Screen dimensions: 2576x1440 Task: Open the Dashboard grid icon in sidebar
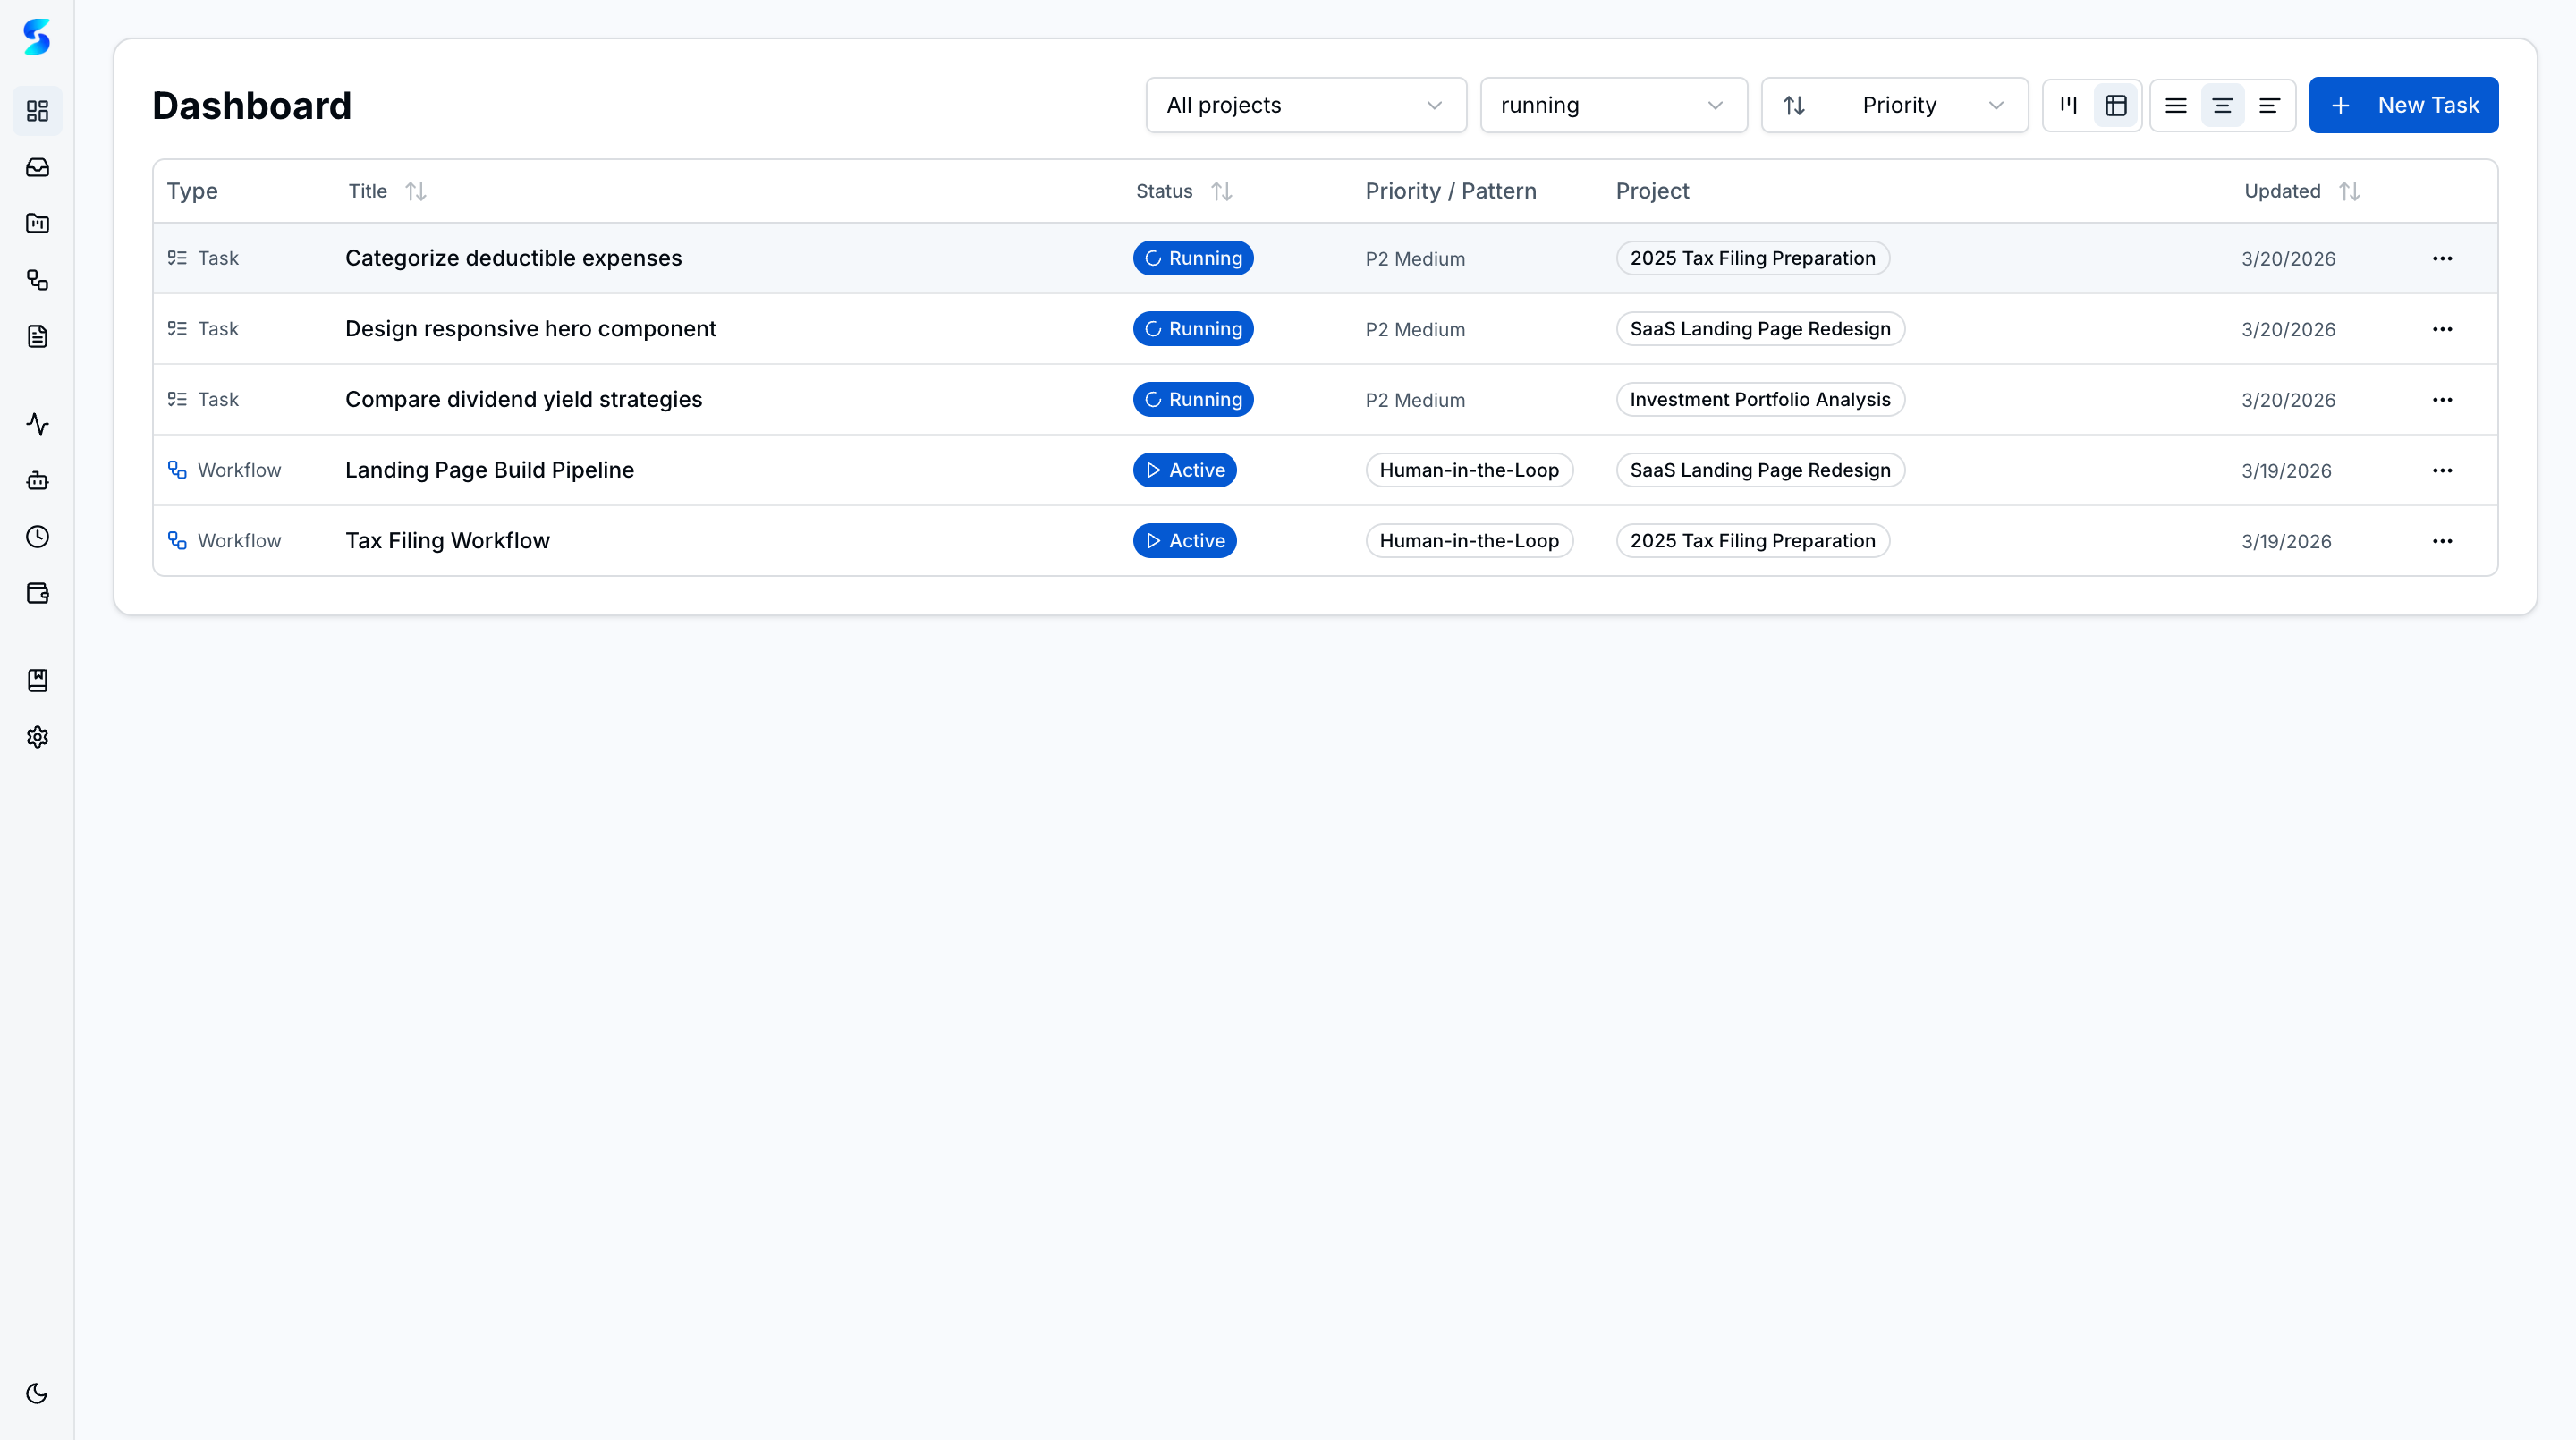(x=37, y=110)
